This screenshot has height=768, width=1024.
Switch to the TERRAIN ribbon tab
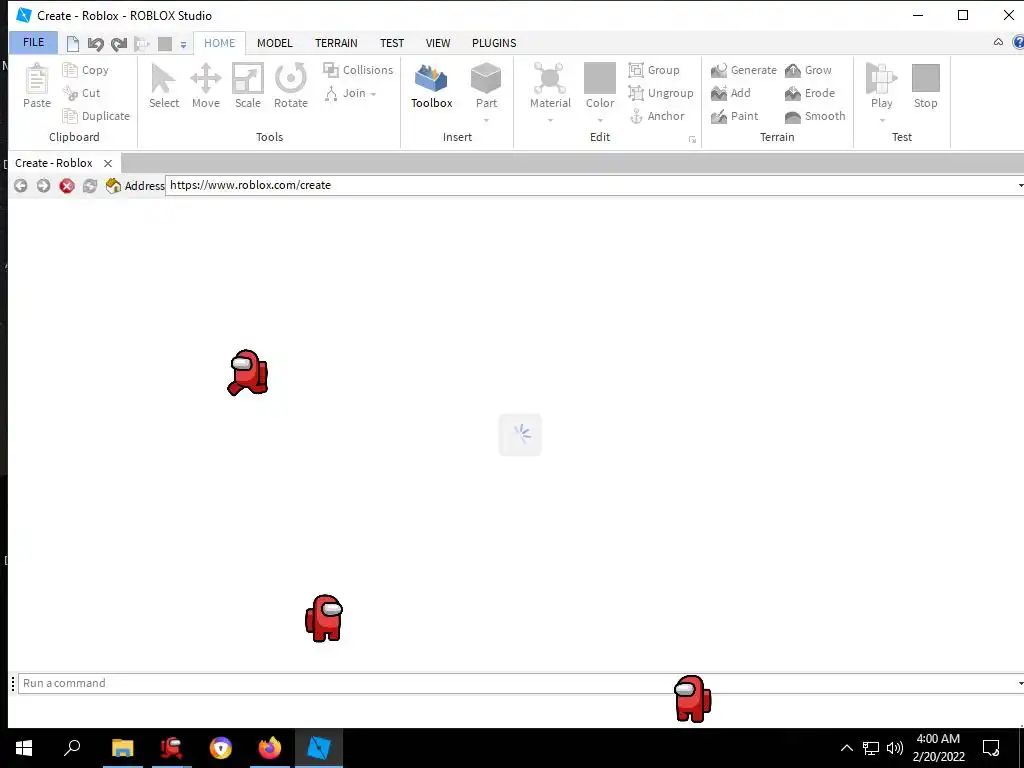click(x=336, y=43)
